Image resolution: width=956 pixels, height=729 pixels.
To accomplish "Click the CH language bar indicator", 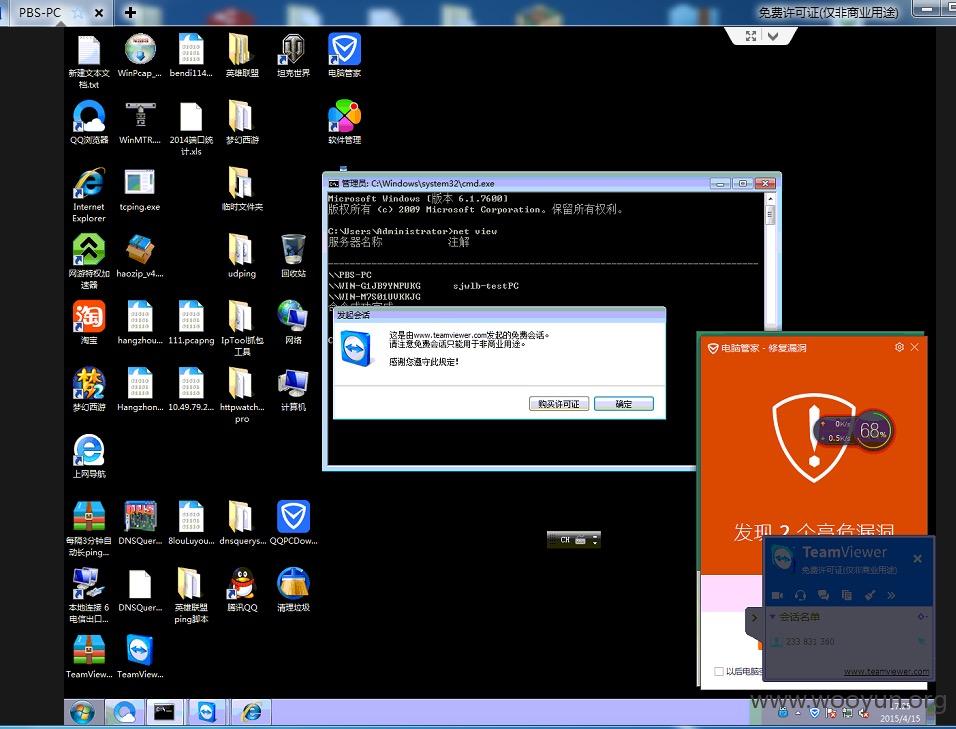I will tap(565, 539).
